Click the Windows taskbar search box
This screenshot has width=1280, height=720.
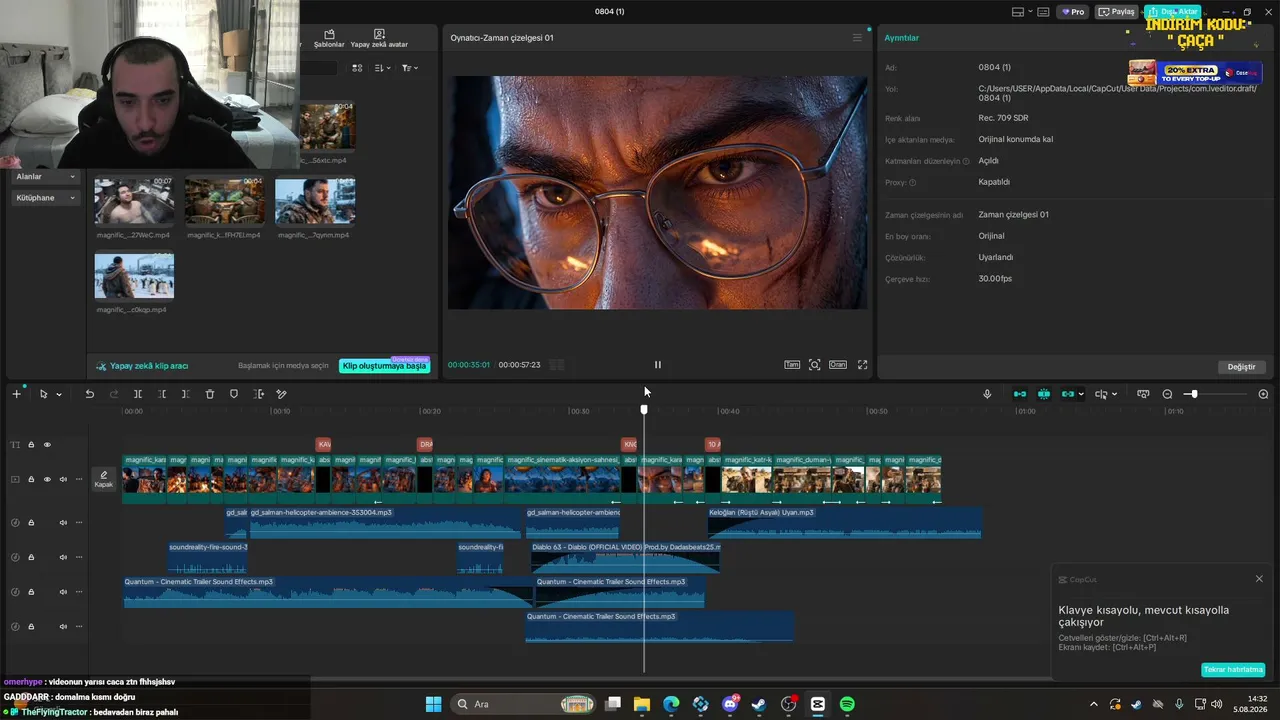click(x=525, y=704)
